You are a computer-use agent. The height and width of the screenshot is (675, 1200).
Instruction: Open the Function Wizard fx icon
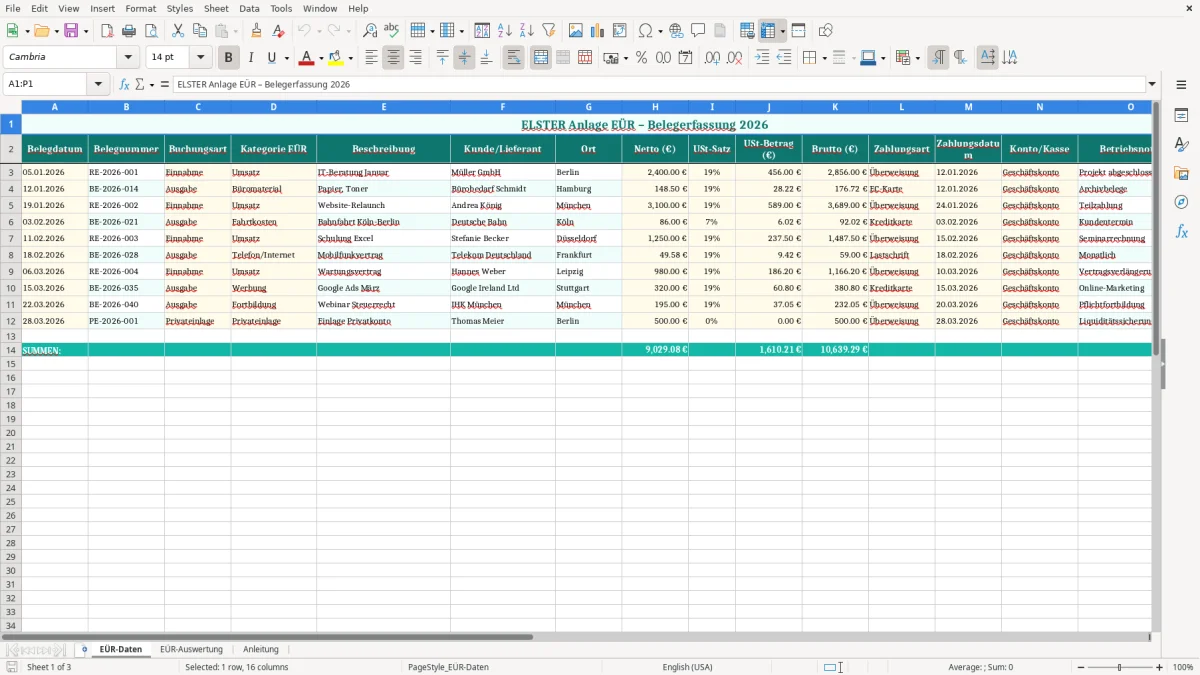pos(125,85)
